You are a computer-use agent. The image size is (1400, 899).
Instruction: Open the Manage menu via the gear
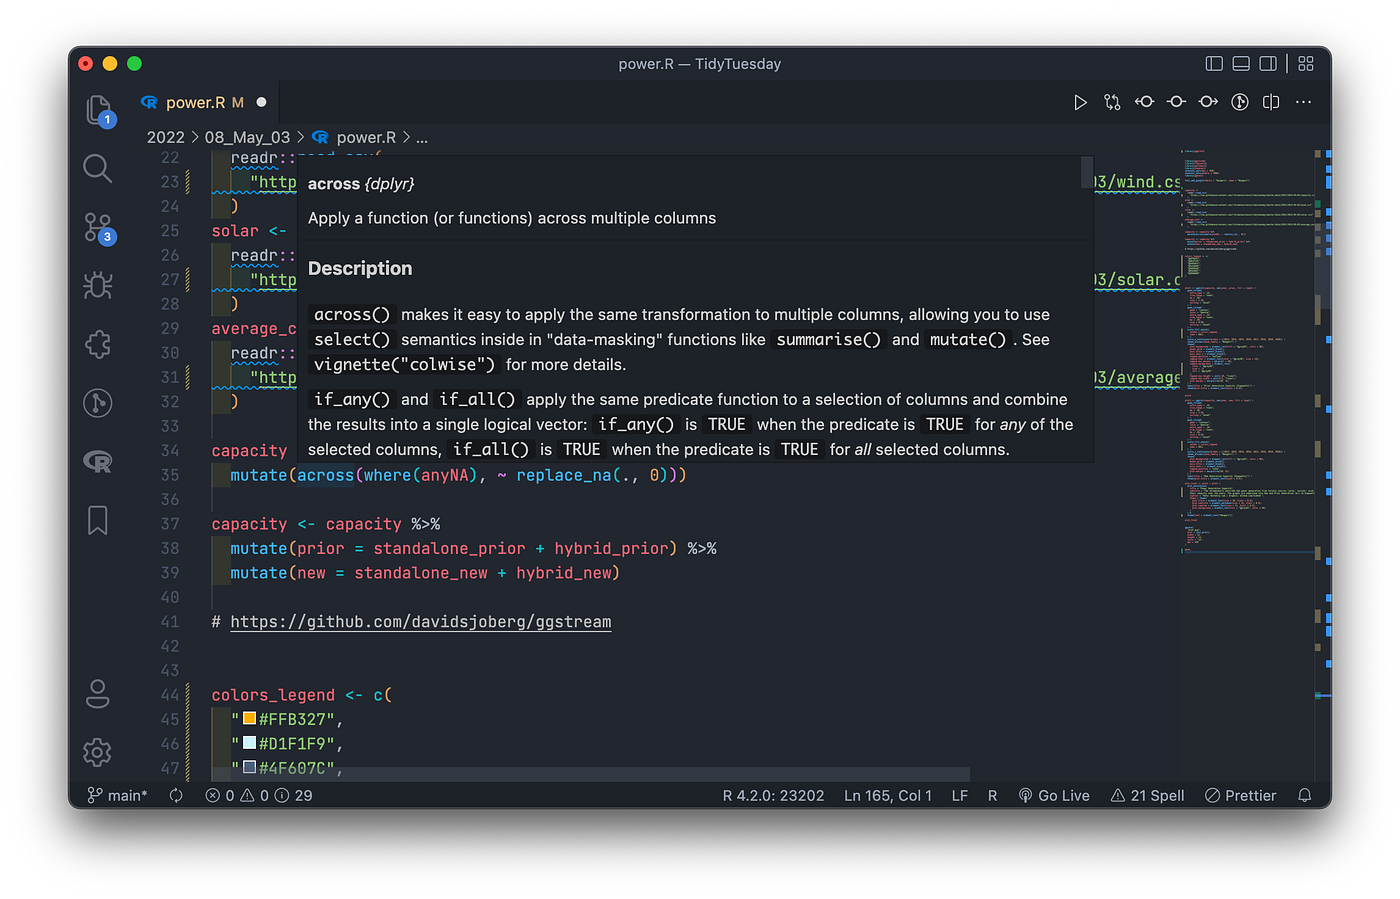[97, 752]
